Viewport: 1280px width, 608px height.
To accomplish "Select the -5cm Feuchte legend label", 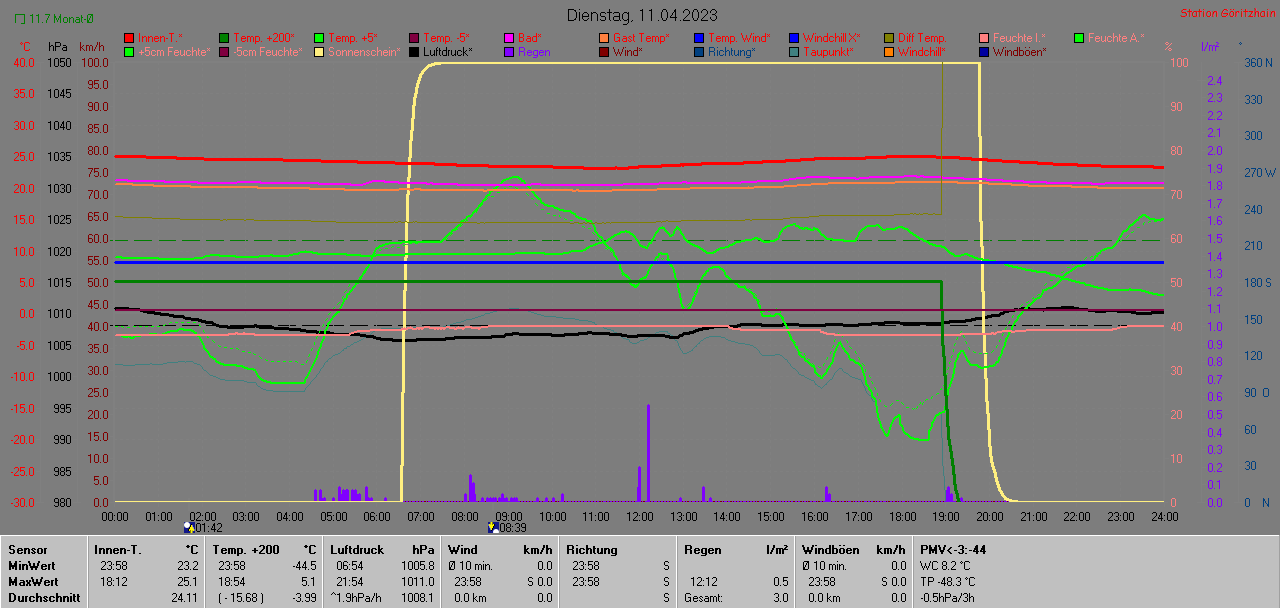I will point(267,52).
